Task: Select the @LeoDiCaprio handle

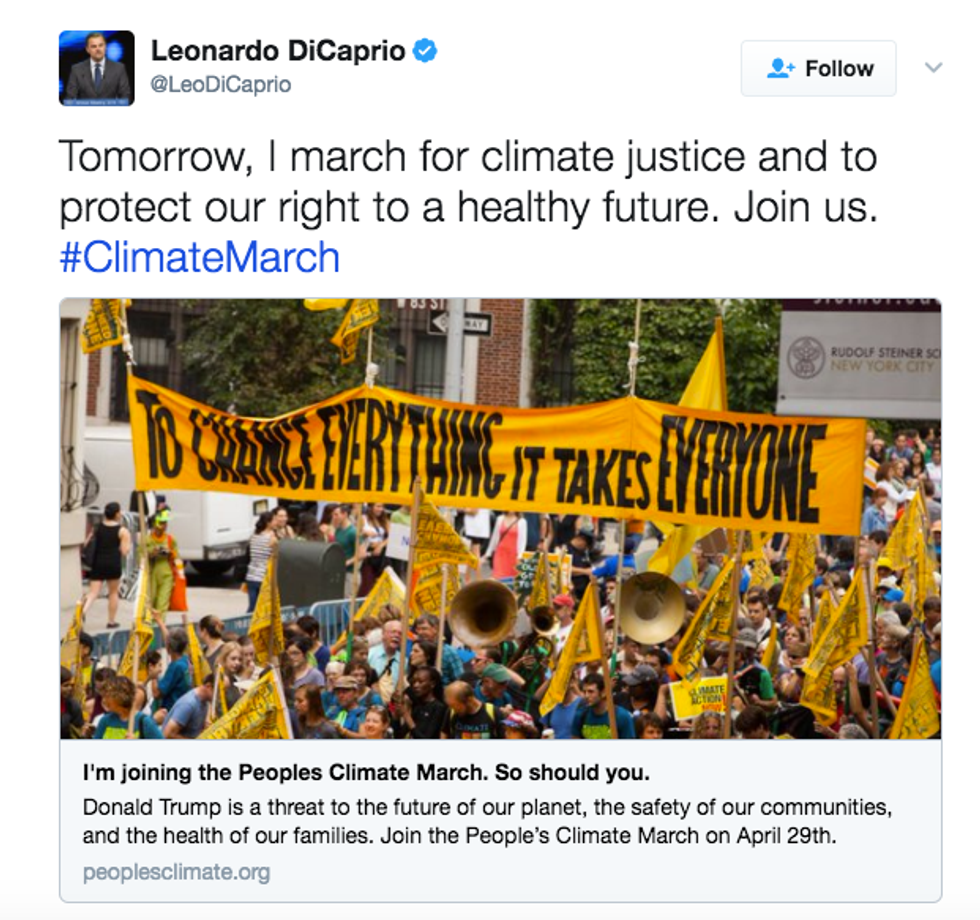Action: 221,84
